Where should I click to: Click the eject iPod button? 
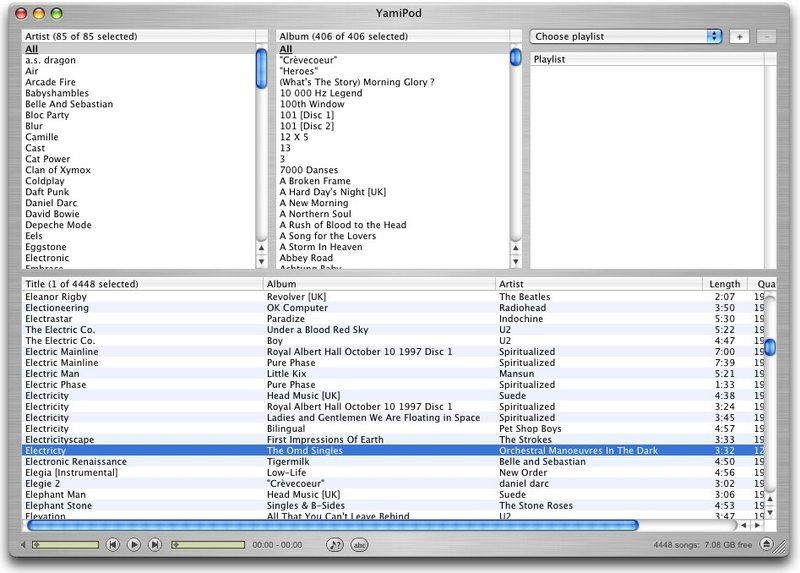coord(766,544)
